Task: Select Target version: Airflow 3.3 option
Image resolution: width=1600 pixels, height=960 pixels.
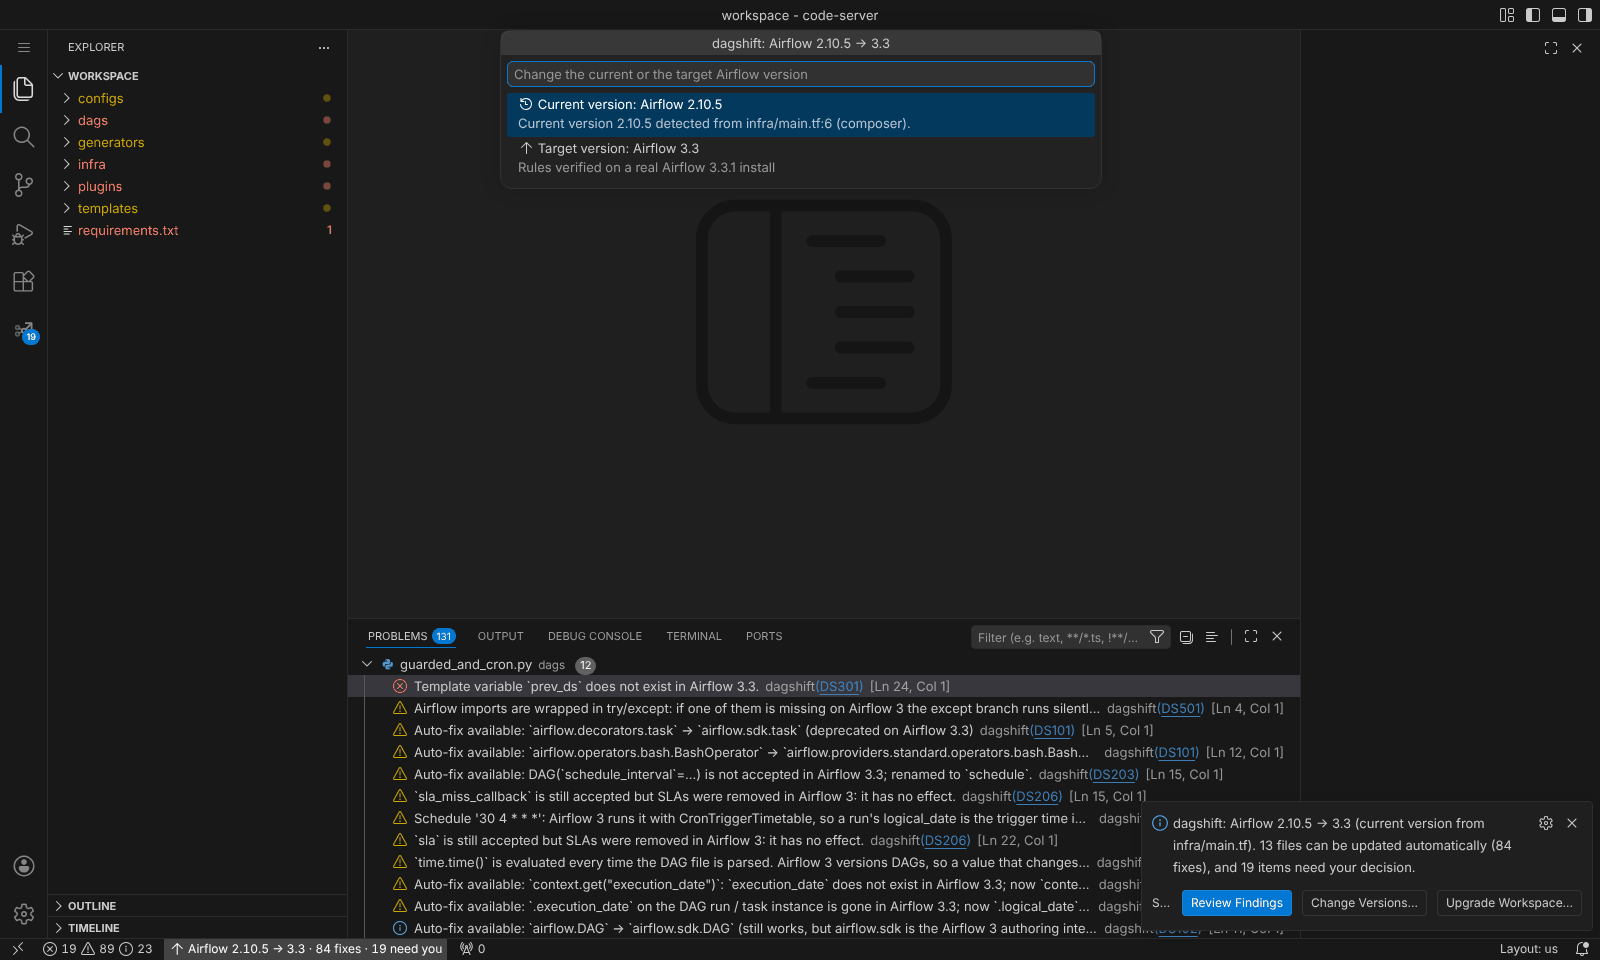Action: [801, 158]
